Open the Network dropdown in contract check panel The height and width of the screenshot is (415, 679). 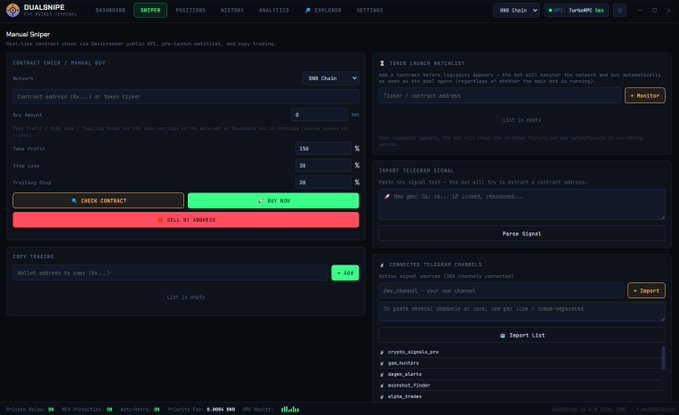pyautogui.click(x=331, y=78)
